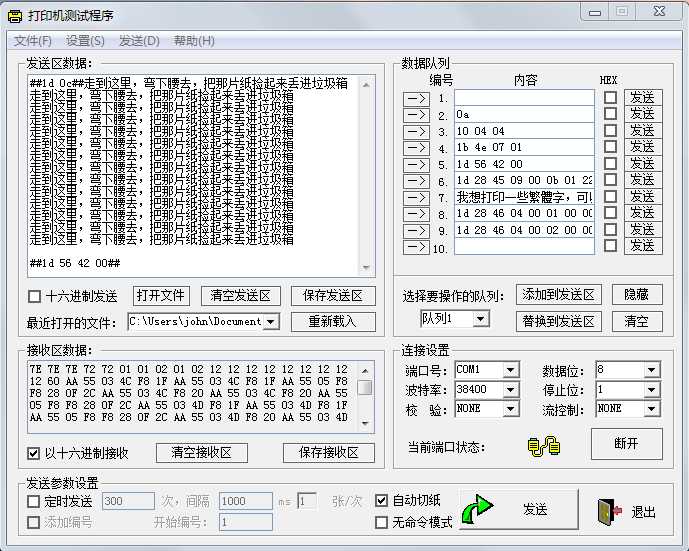
Task: Open the port number COM1 dropdown
Action: tap(510, 370)
